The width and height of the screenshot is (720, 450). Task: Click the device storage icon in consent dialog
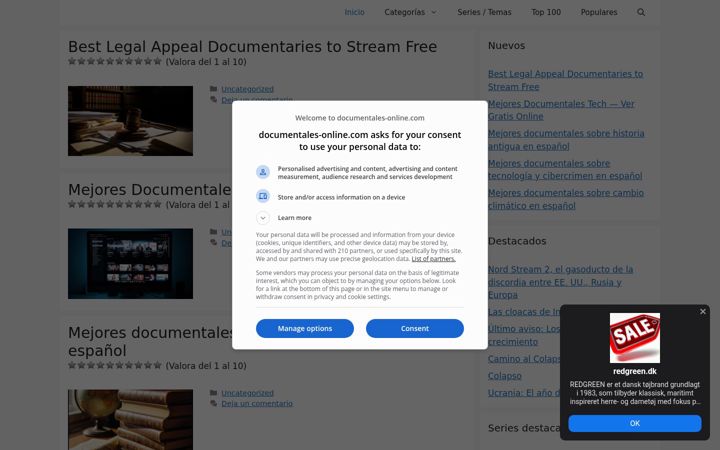[263, 197]
